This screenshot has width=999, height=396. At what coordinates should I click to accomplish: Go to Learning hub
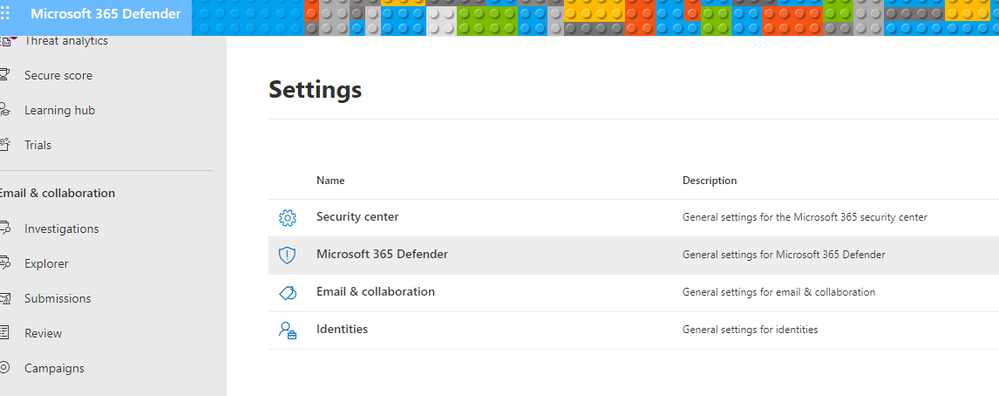coord(59,110)
